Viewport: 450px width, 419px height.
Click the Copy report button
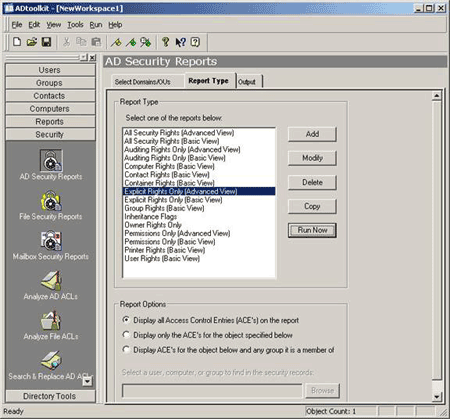point(312,206)
